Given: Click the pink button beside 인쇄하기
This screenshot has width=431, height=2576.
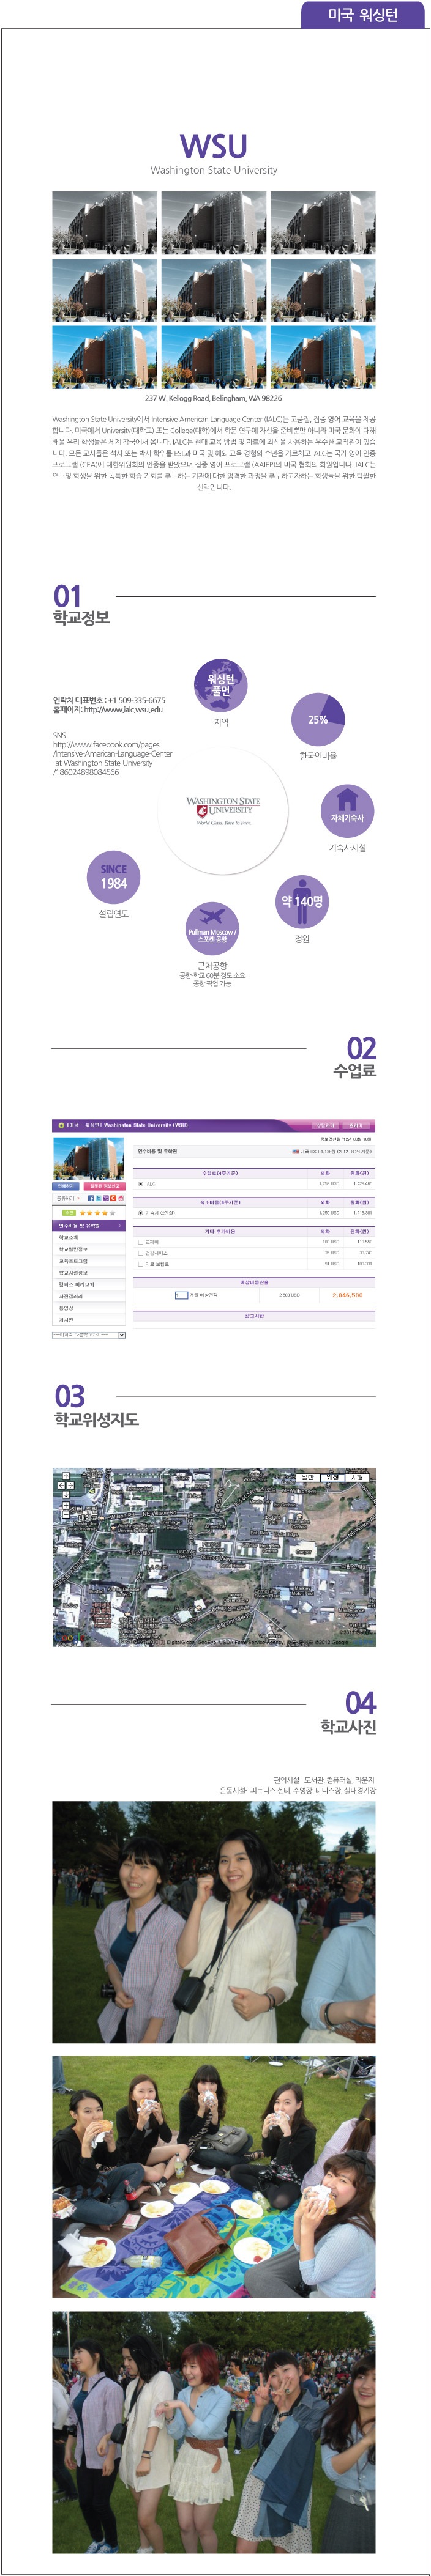Looking at the screenshot, I should coord(104,1186).
